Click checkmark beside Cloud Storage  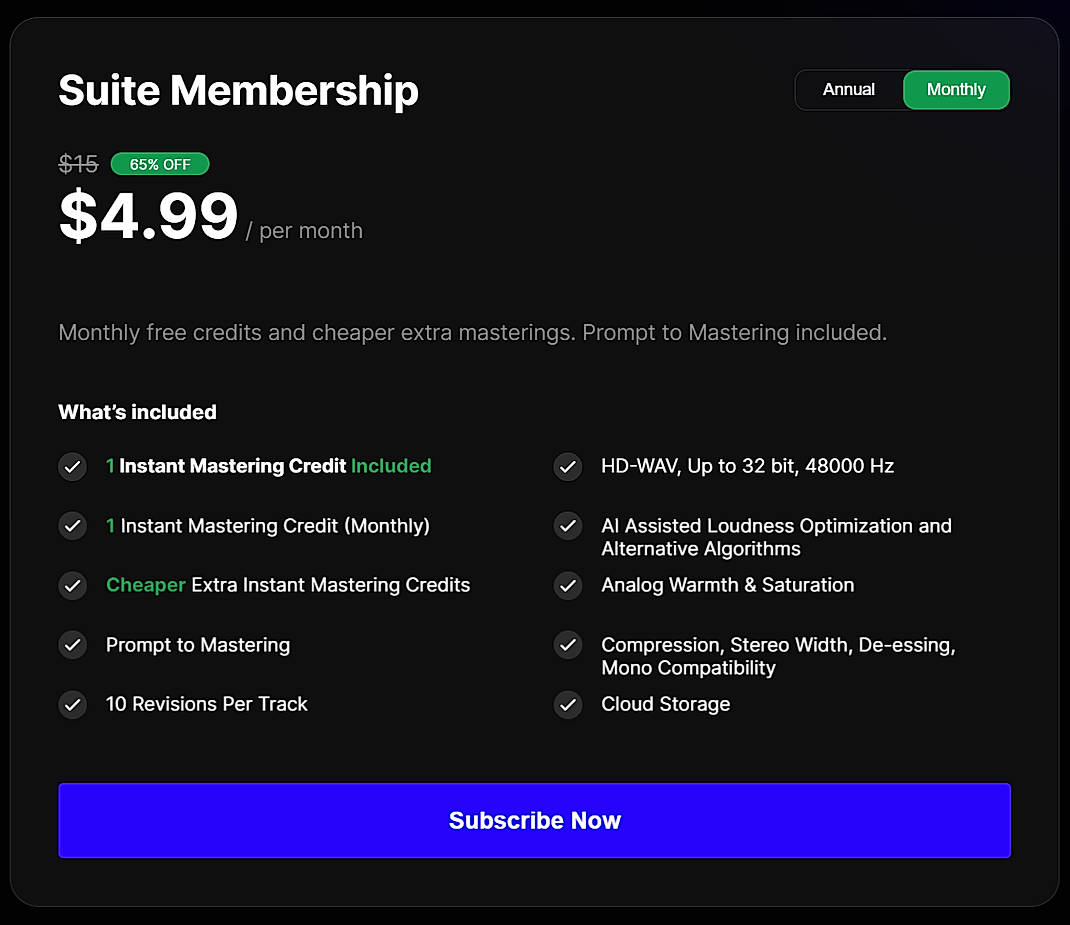tap(568, 704)
